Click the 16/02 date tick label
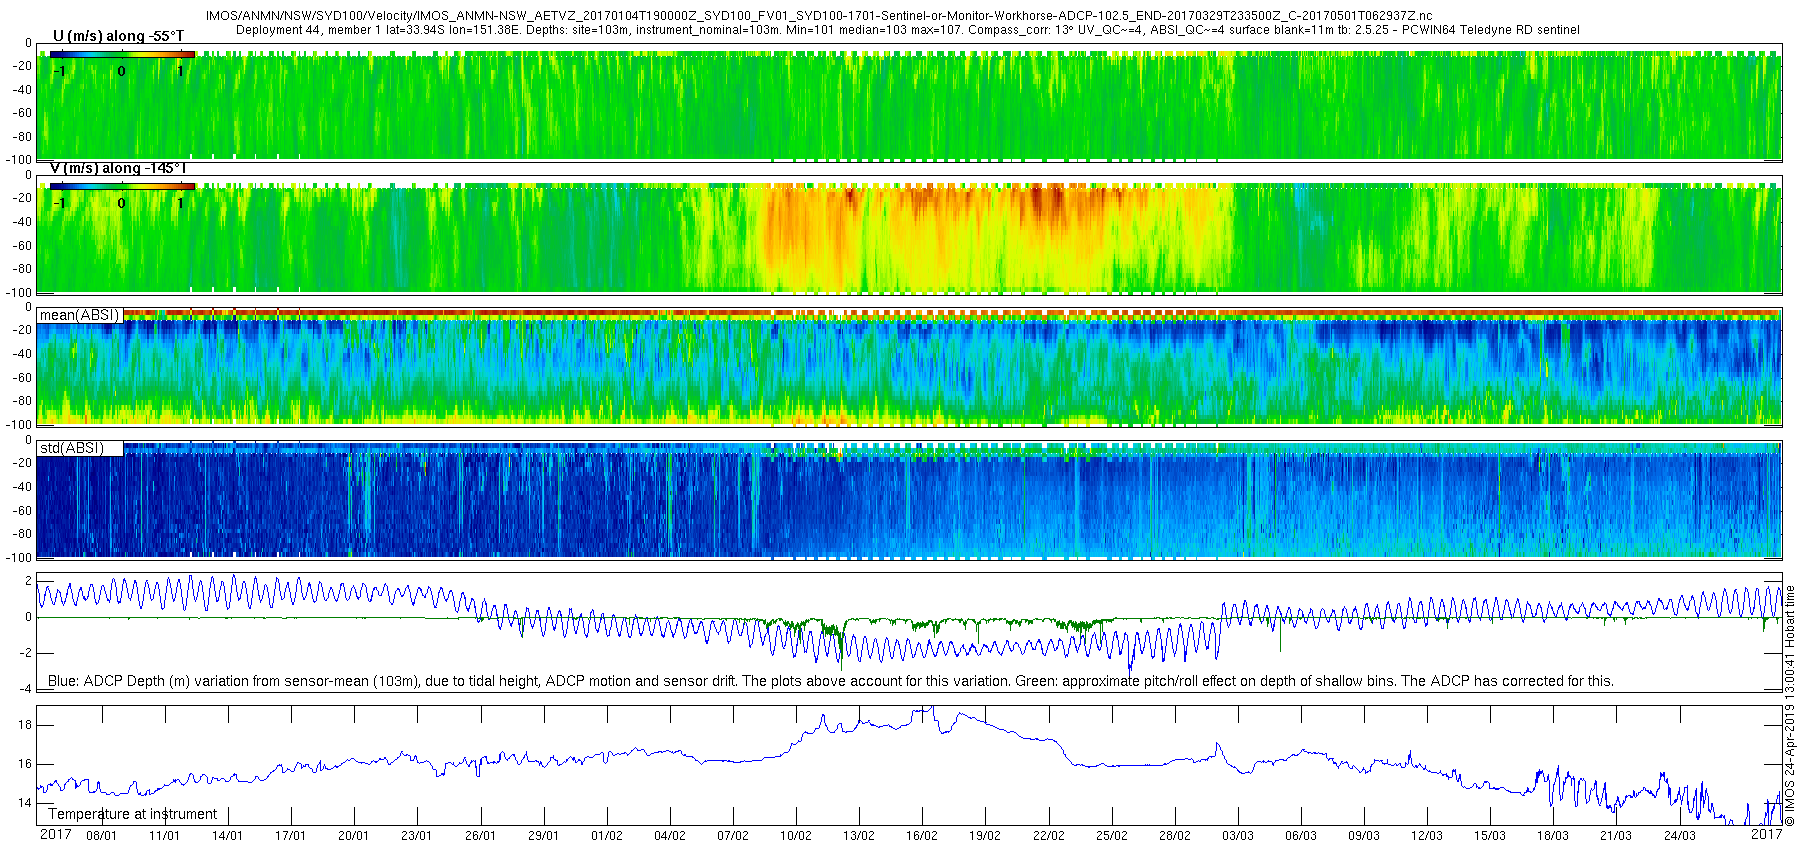Viewport: 1800px width, 850px height. tap(921, 836)
